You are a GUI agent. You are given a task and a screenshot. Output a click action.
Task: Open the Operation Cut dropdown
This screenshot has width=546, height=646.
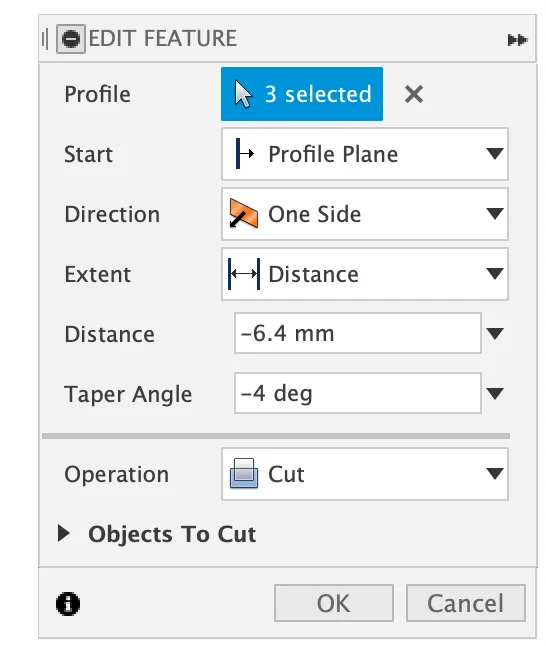point(365,474)
